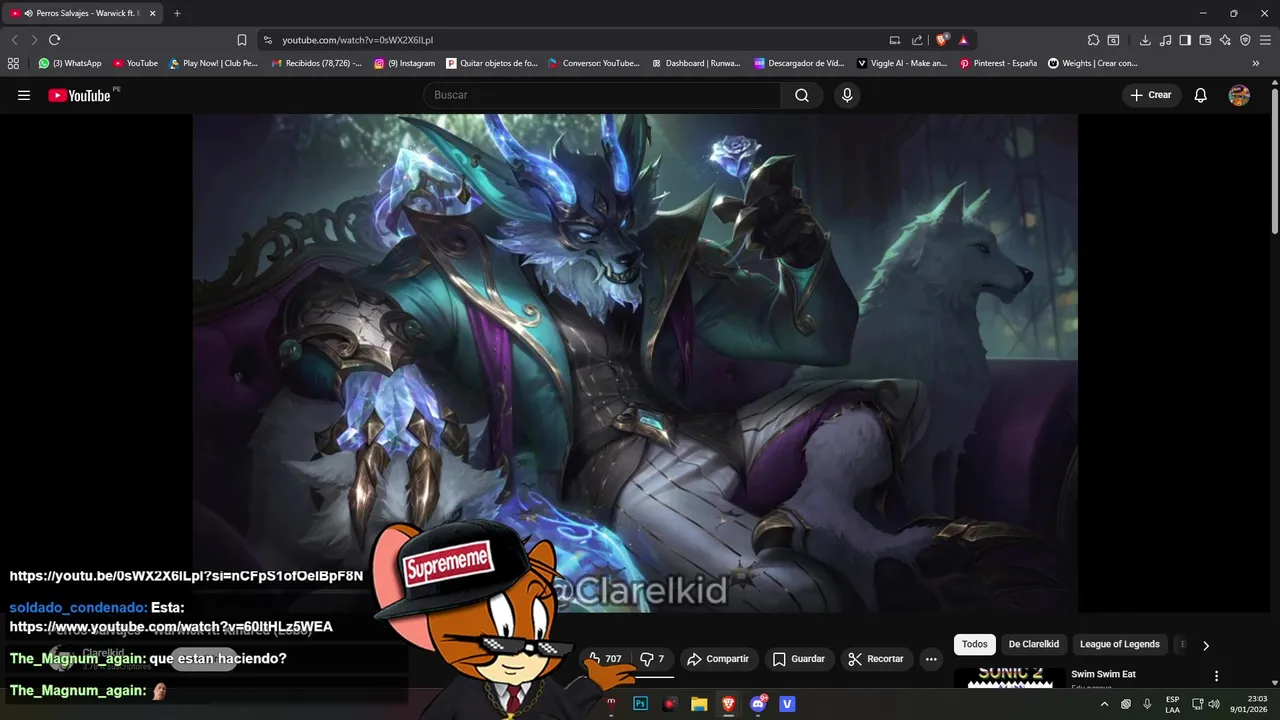
Task: Click the search magnifier button
Action: [802, 95]
